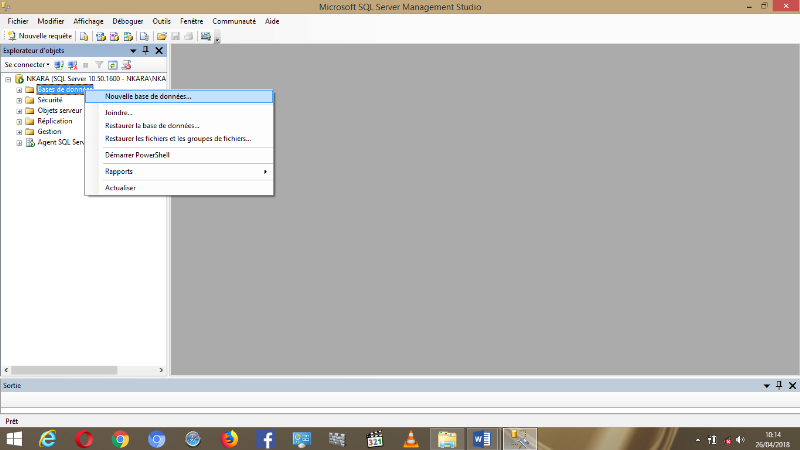Click the Object Explorer scroll right arrow
This screenshot has width=800, height=450.
pos(161,370)
